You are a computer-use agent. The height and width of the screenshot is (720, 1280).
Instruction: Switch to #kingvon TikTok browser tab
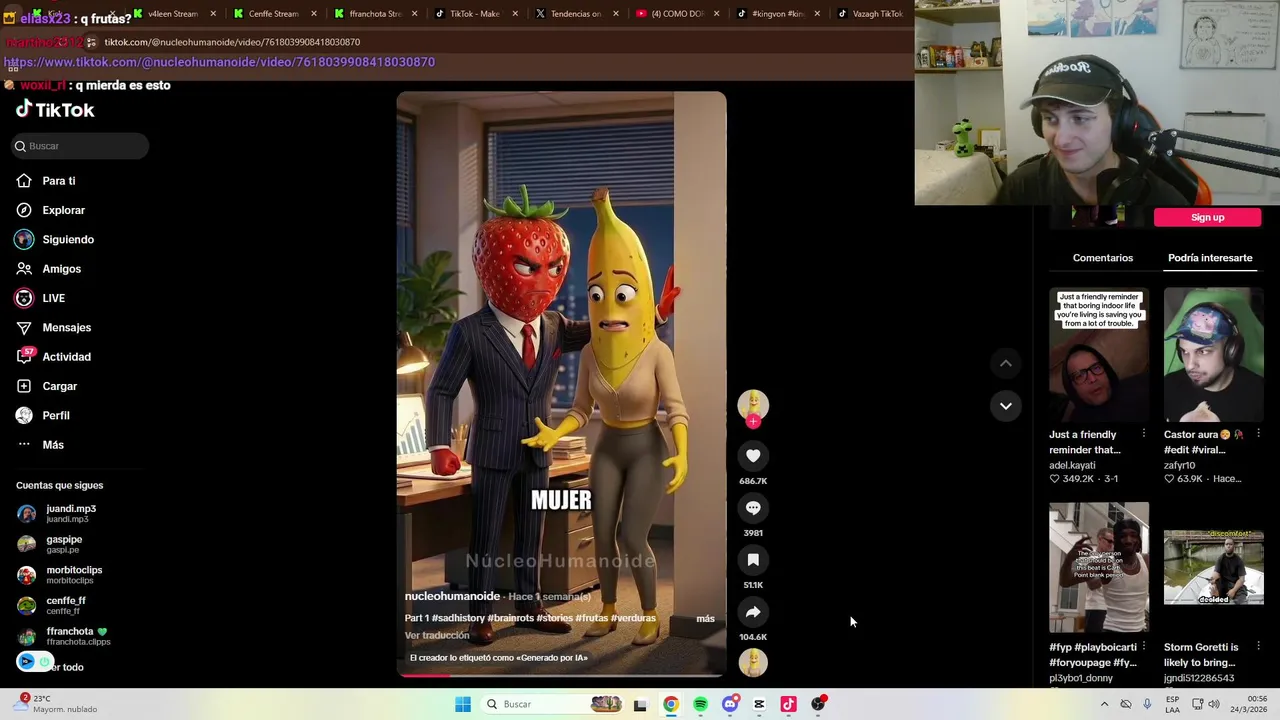(x=778, y=14)
